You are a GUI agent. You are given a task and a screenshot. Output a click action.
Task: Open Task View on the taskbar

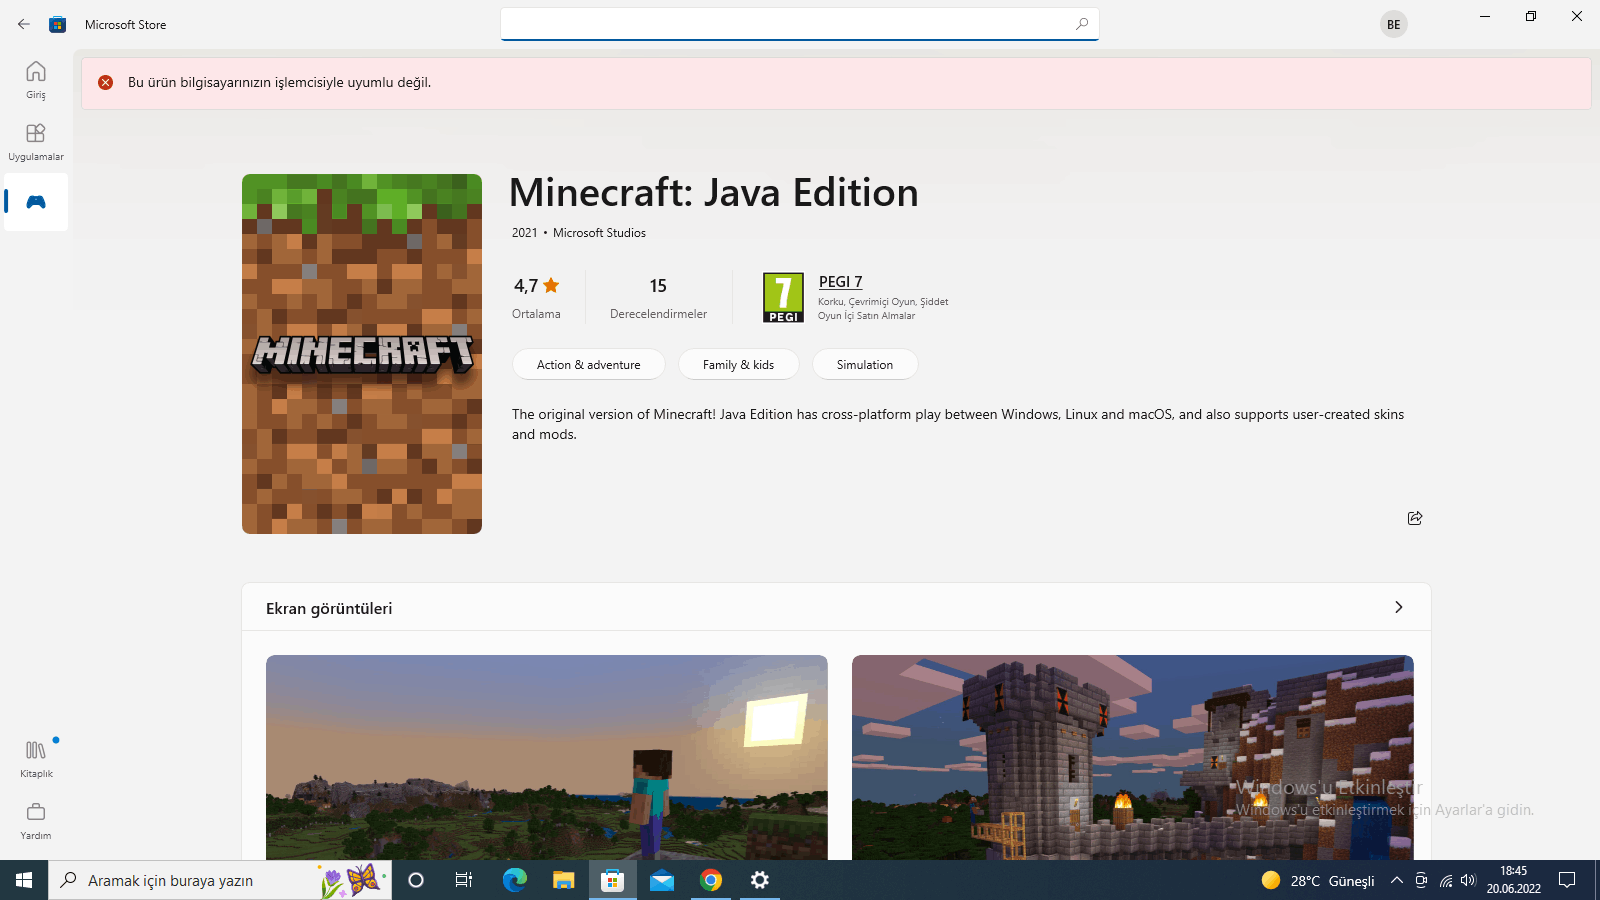coord(464,880)
